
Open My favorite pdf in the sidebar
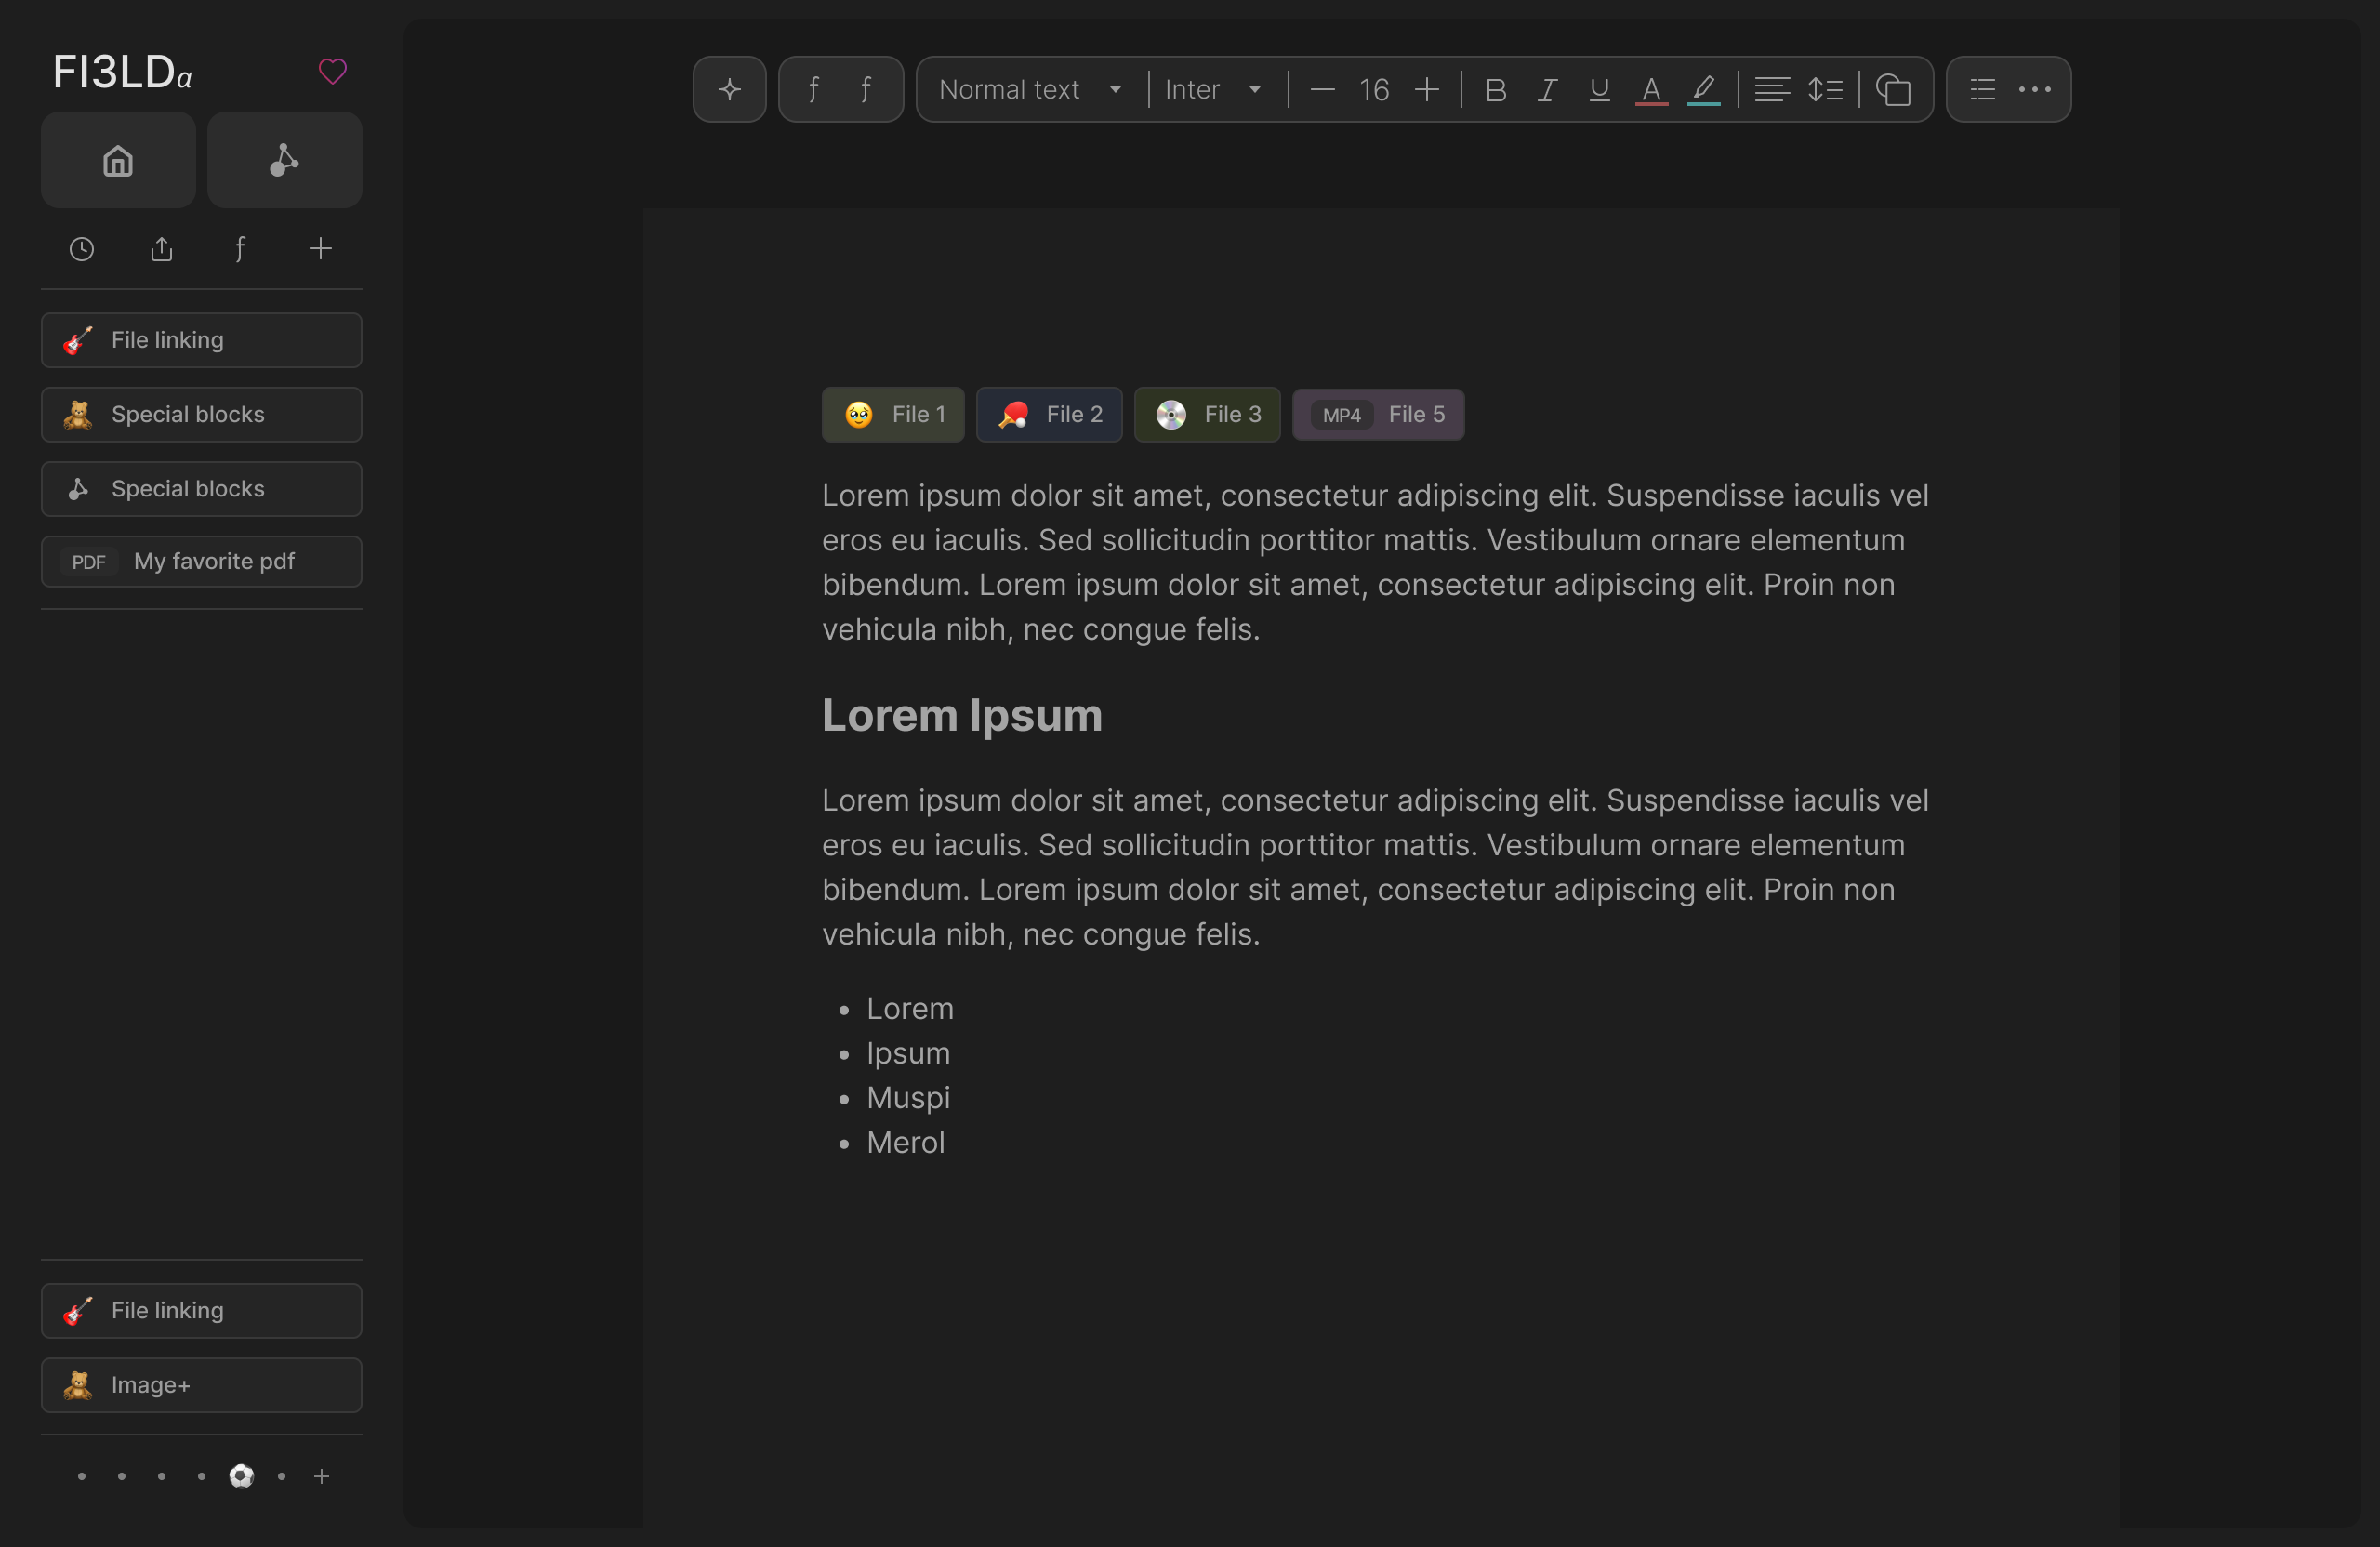201,561
